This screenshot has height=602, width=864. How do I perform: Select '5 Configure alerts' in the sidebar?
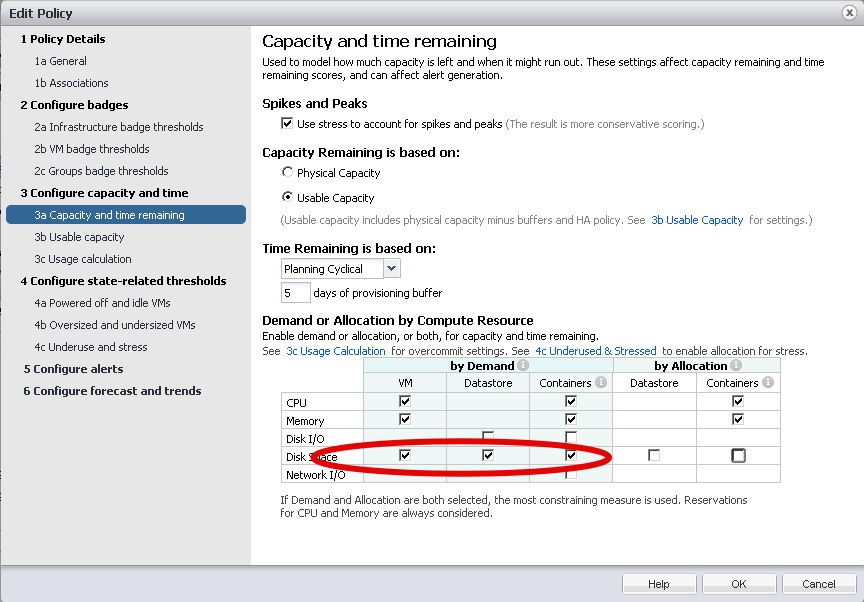point(73,369)
